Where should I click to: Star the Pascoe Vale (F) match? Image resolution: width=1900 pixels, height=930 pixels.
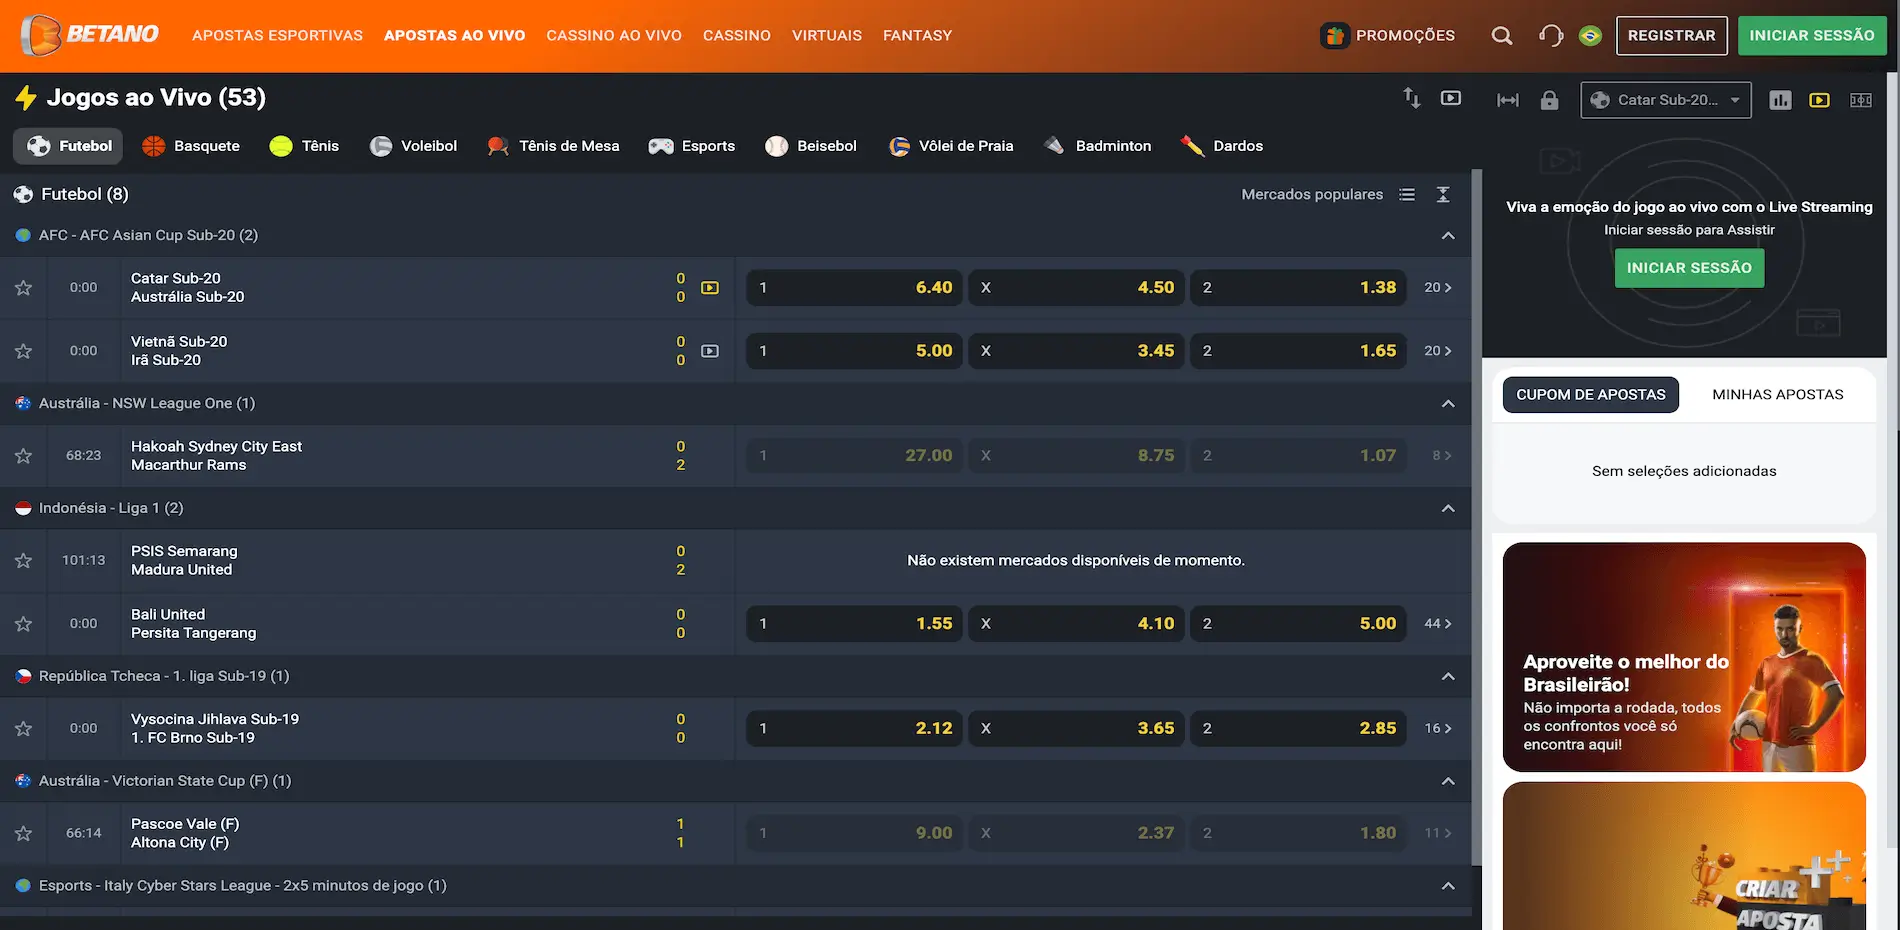tap(24, 834)
